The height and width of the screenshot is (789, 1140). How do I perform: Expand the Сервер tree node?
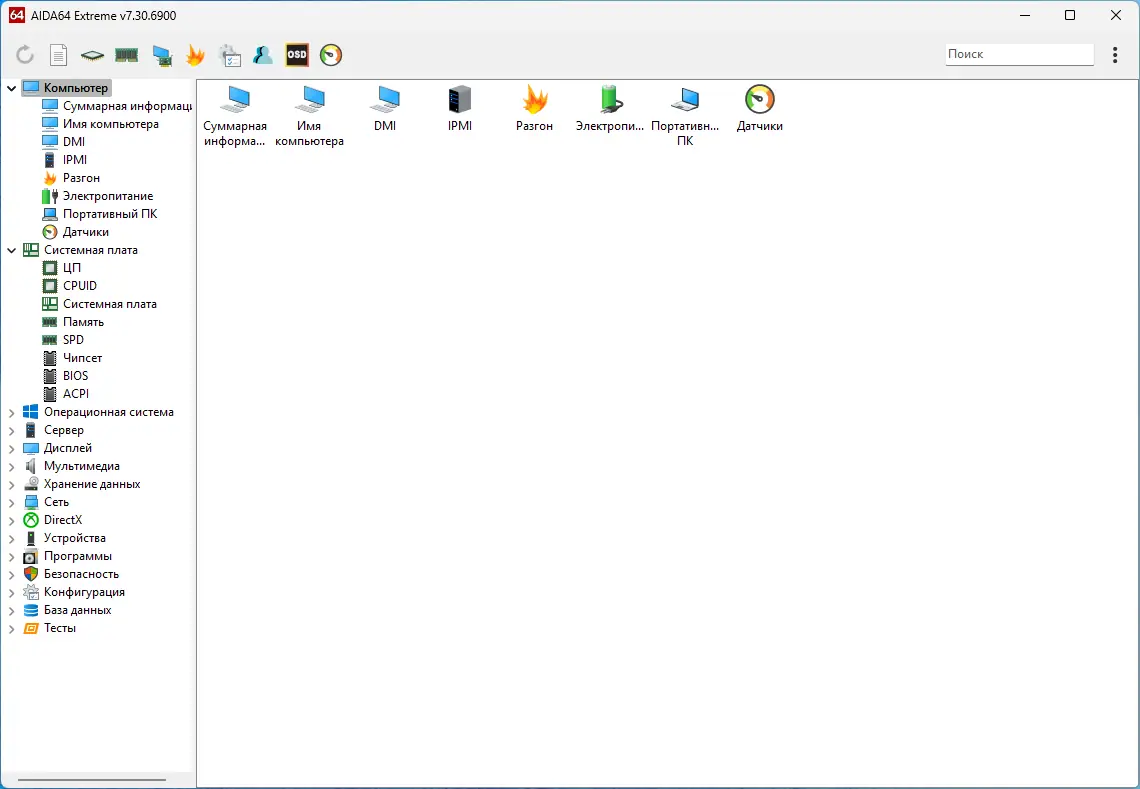12,430
